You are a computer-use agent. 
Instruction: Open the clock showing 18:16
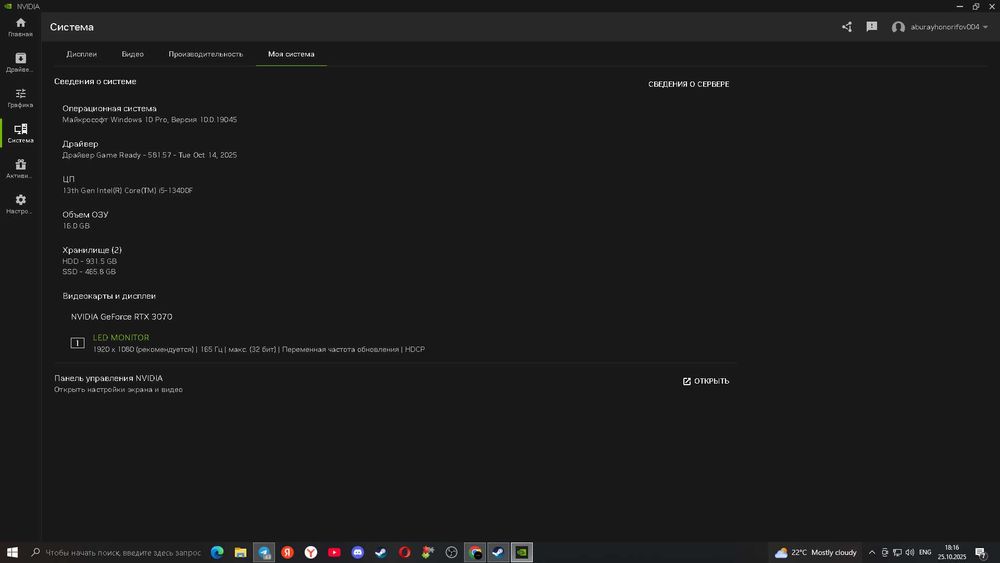pos(952,552)
